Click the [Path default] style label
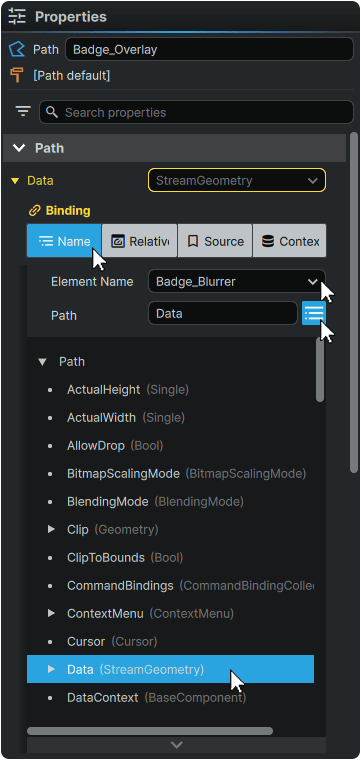Screen dimensions: 361x760 click(x=72, y=76)
